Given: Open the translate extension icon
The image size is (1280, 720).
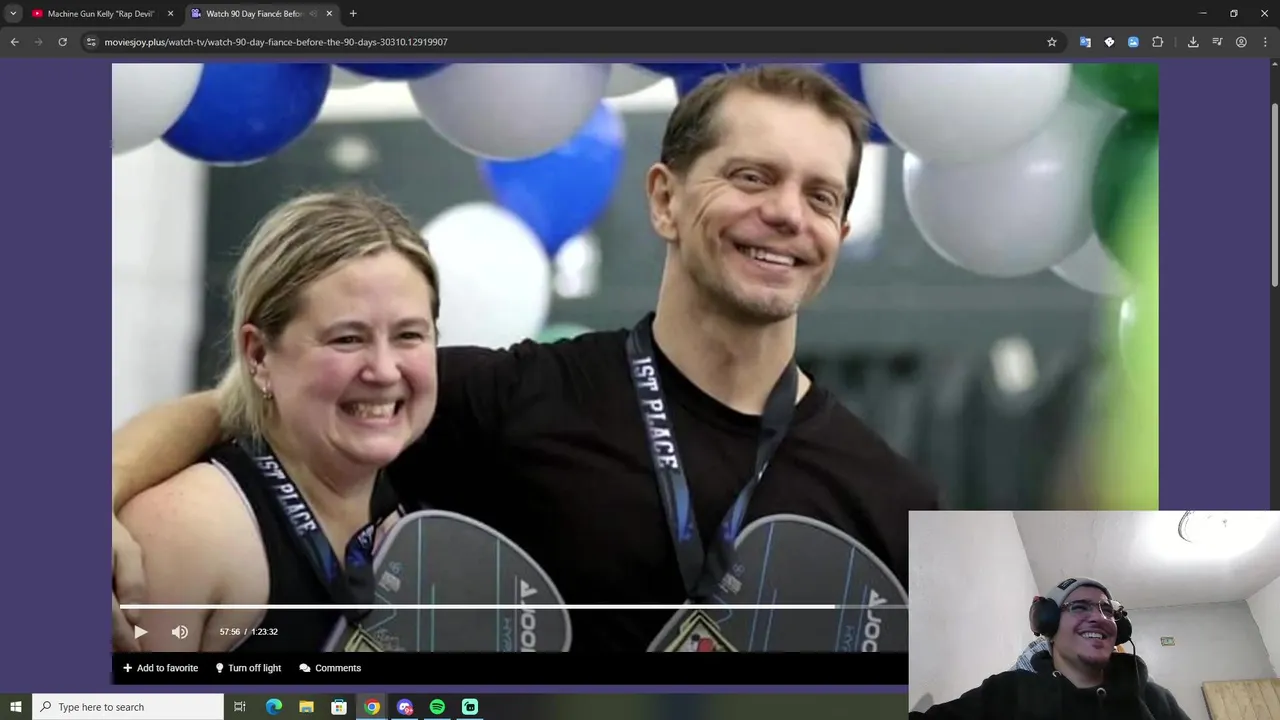Looking at the screenshot, I should coord(1085,42).
